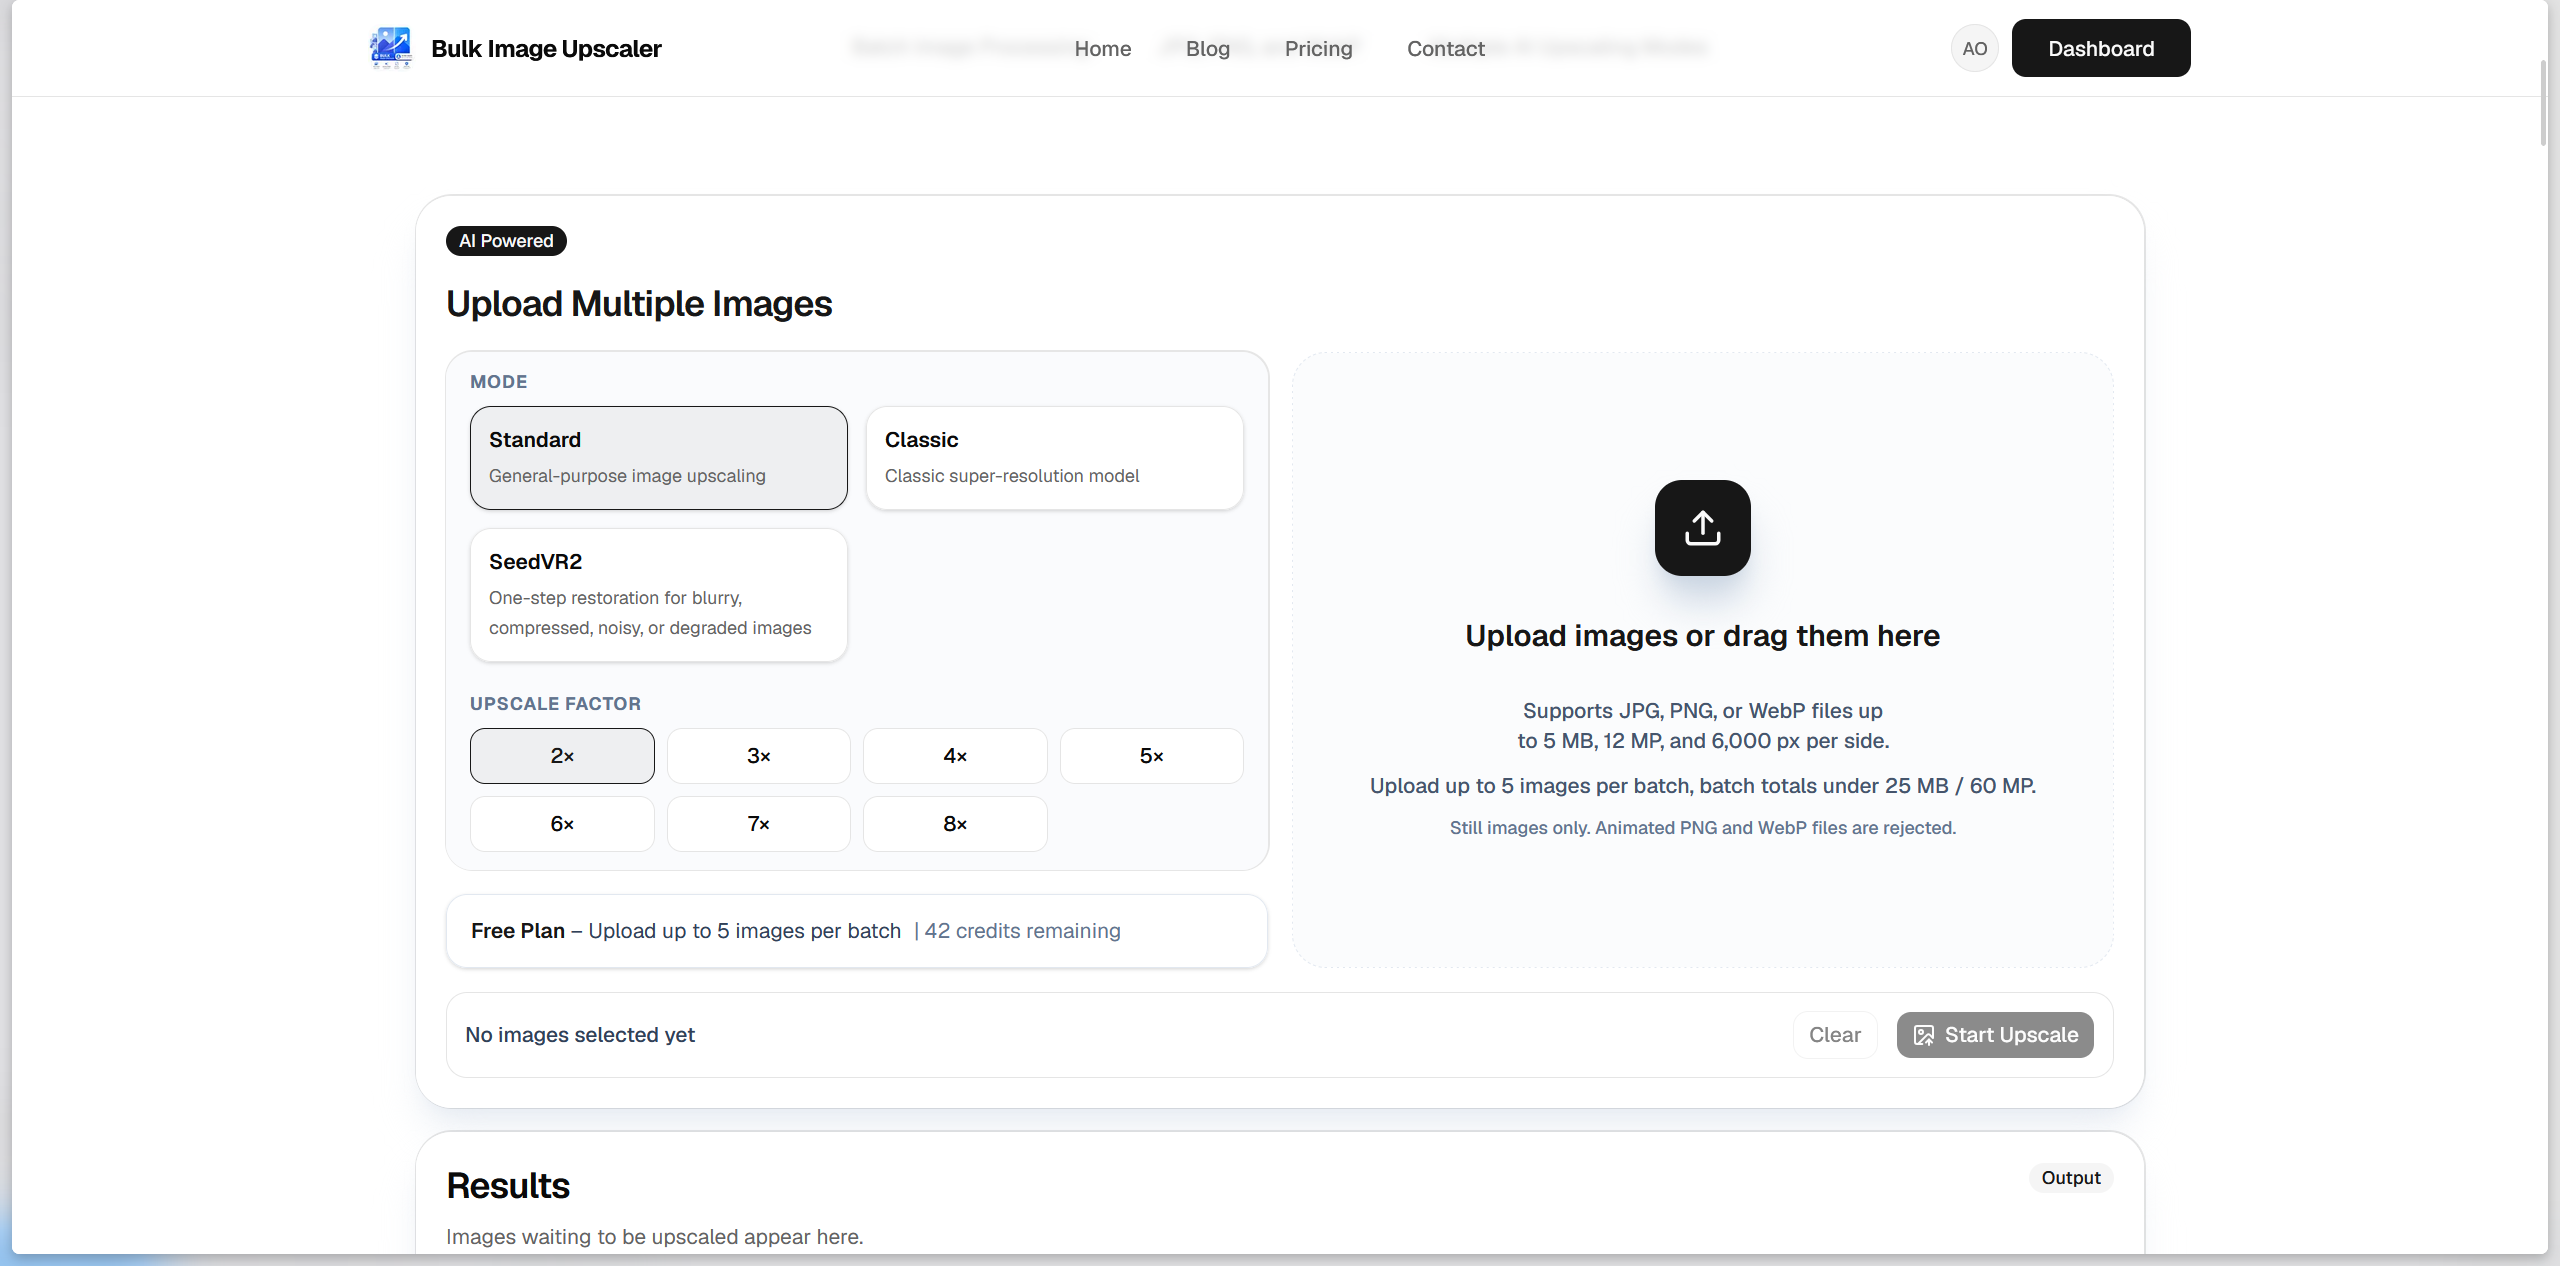Click the Bulk Image Upscaler brand name
Screen dimensions: 2560x1266
[546, 48]
